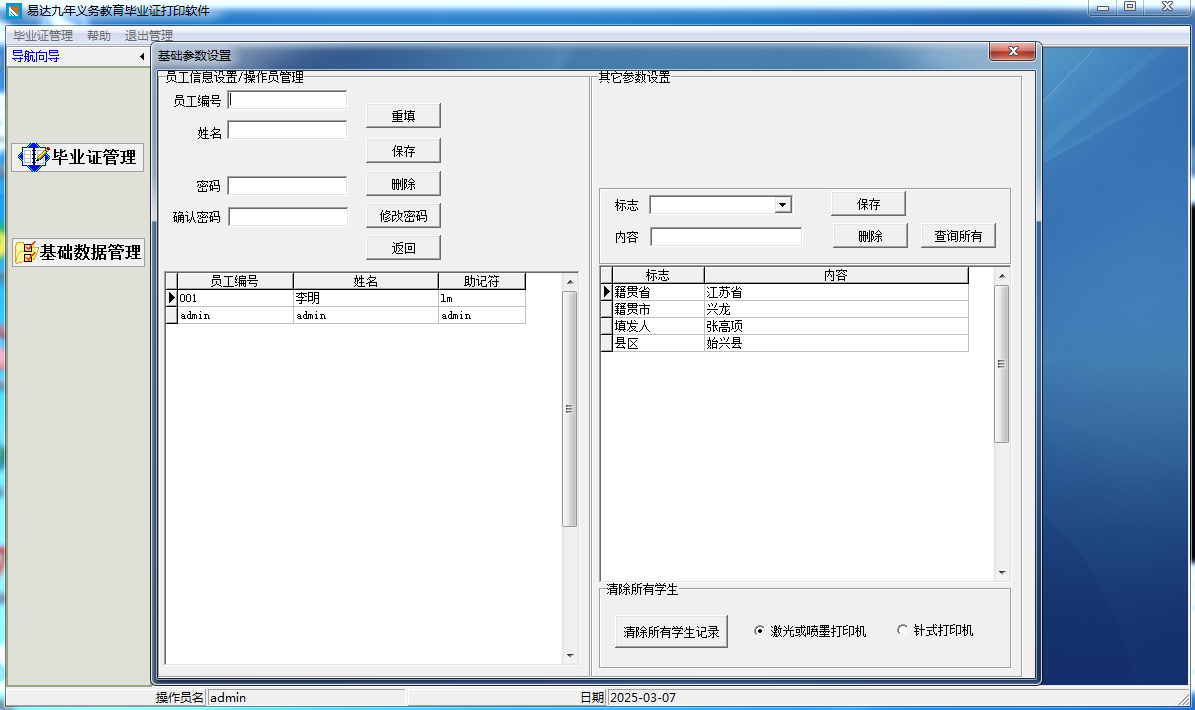Click the 修改密码 button
This screenshot has height=710, width=1195.
tap(403, 214)
